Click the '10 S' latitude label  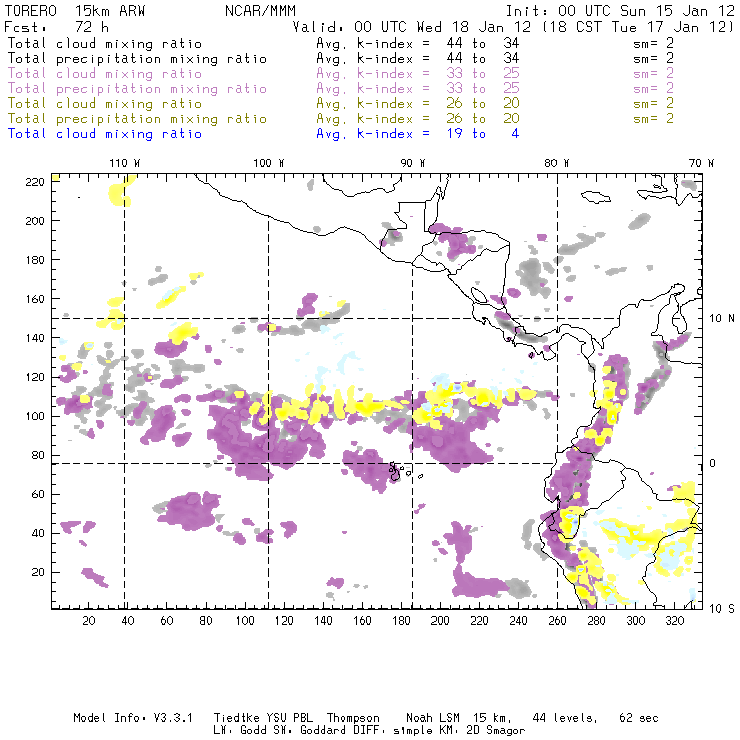pos(722,609)
